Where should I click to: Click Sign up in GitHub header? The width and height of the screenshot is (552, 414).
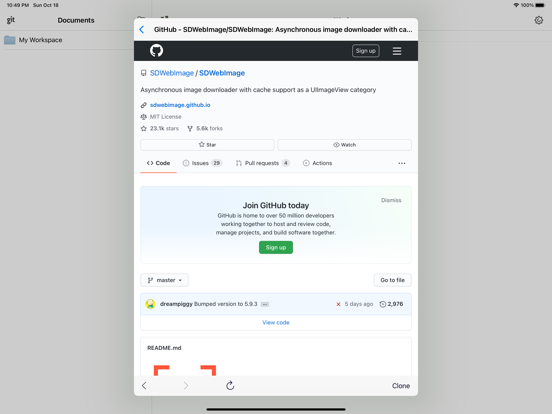click(x=365, y=51)
